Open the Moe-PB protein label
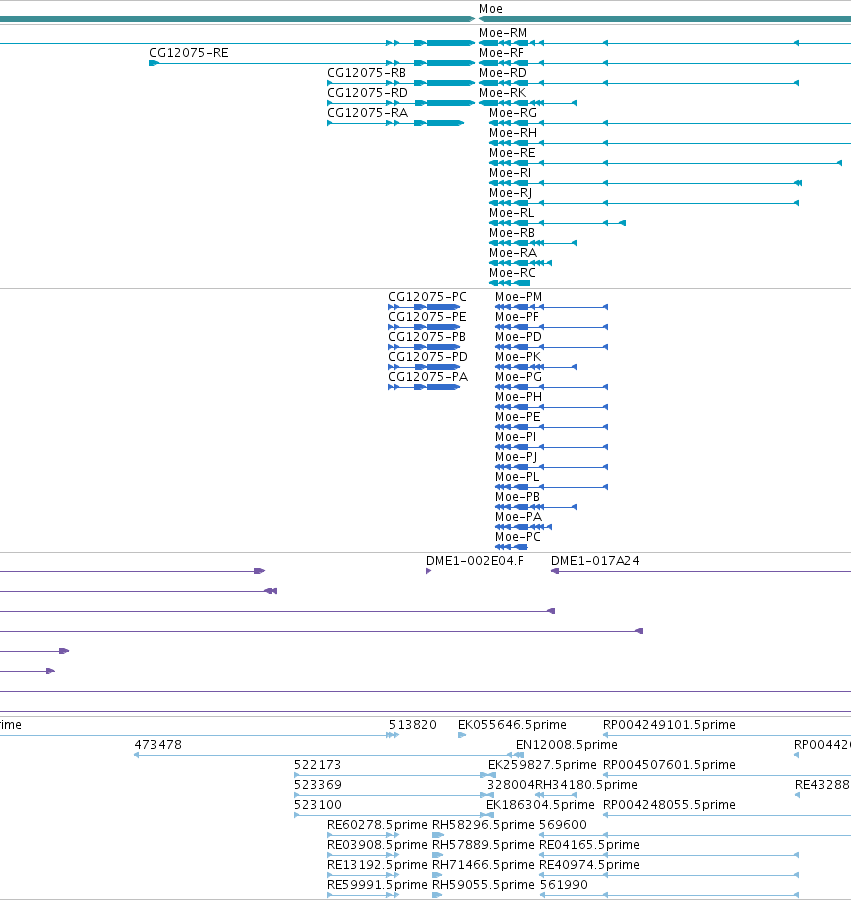Screen dimensions: 851x900 coord(517,497)
